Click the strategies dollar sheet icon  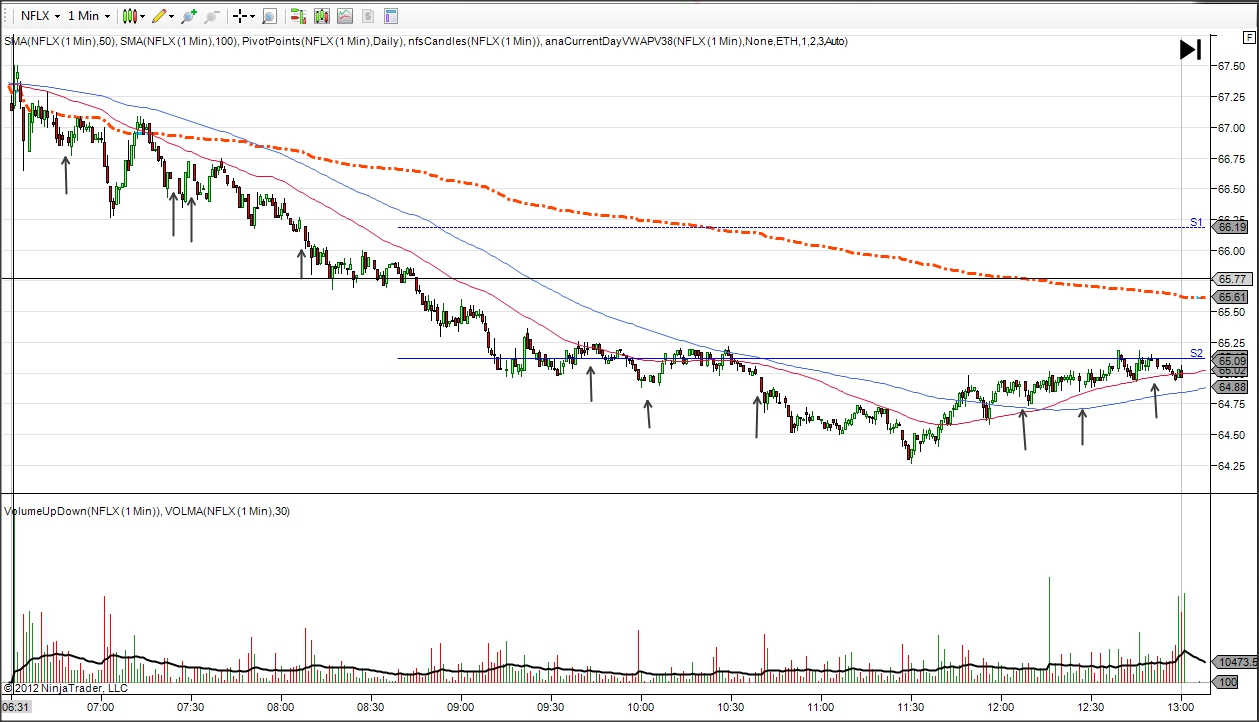click(368, 16)
